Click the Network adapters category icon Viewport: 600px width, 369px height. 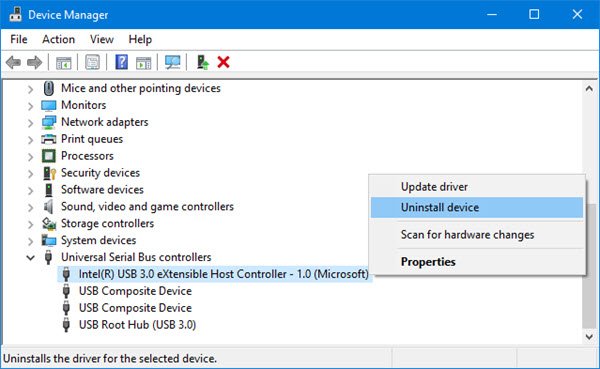tap(49, 122)
